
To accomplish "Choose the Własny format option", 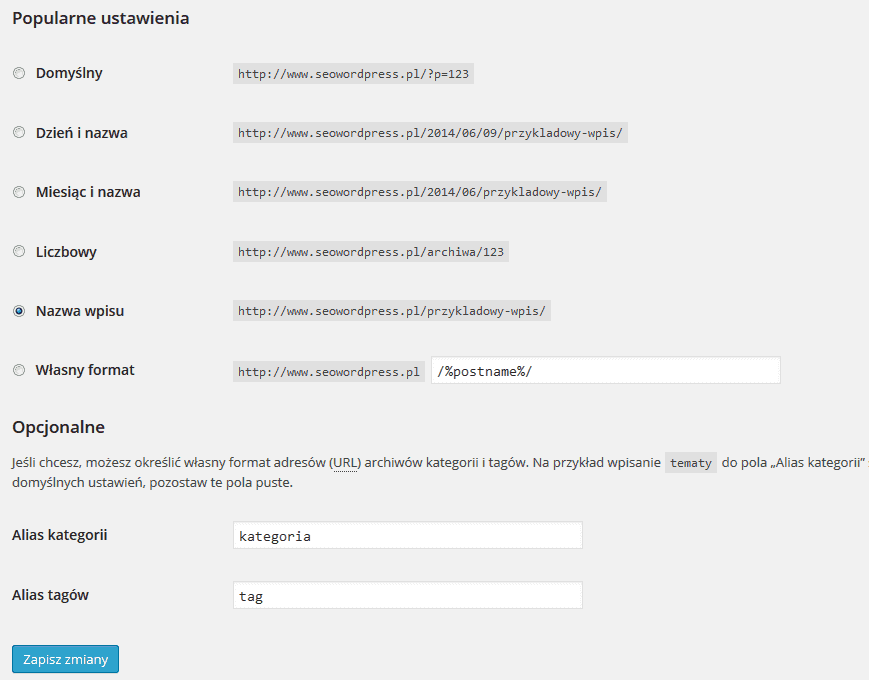I will [x=19, y=370].
